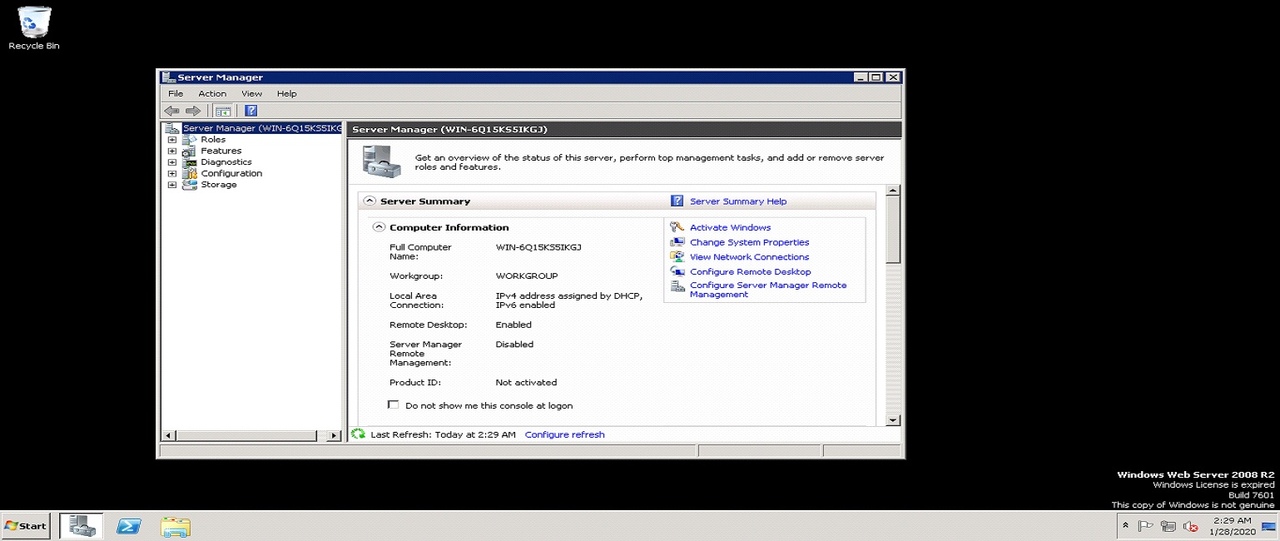
Task: Click the Configuration node icon in the tree
Action: point(189,173)
